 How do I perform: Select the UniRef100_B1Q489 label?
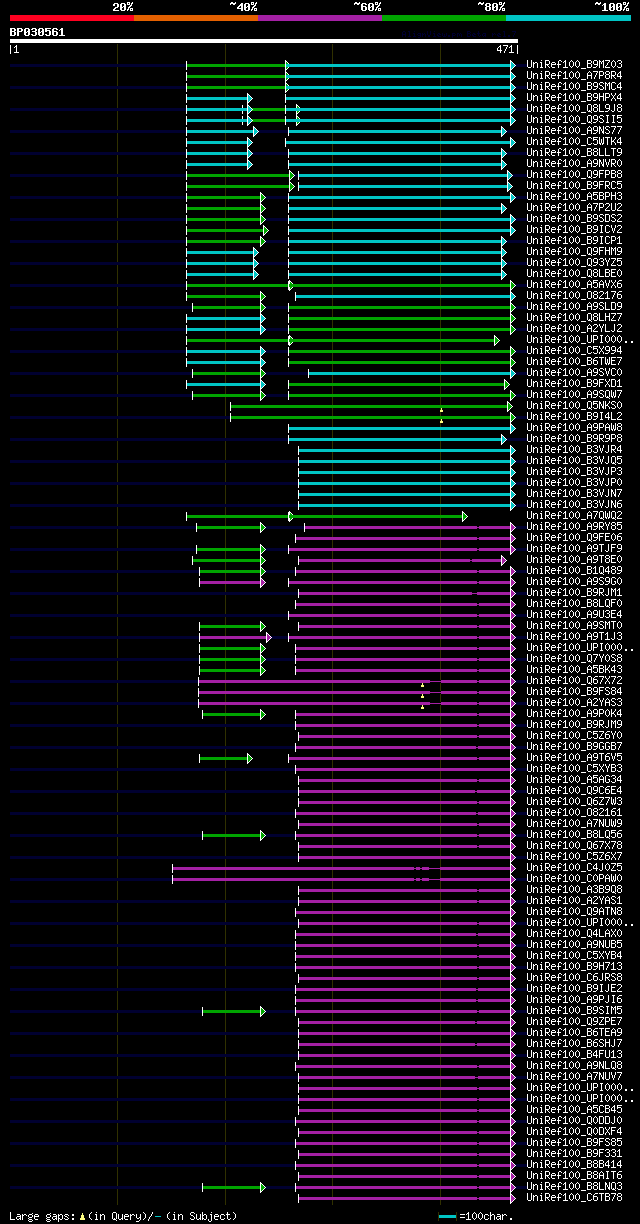574,571
